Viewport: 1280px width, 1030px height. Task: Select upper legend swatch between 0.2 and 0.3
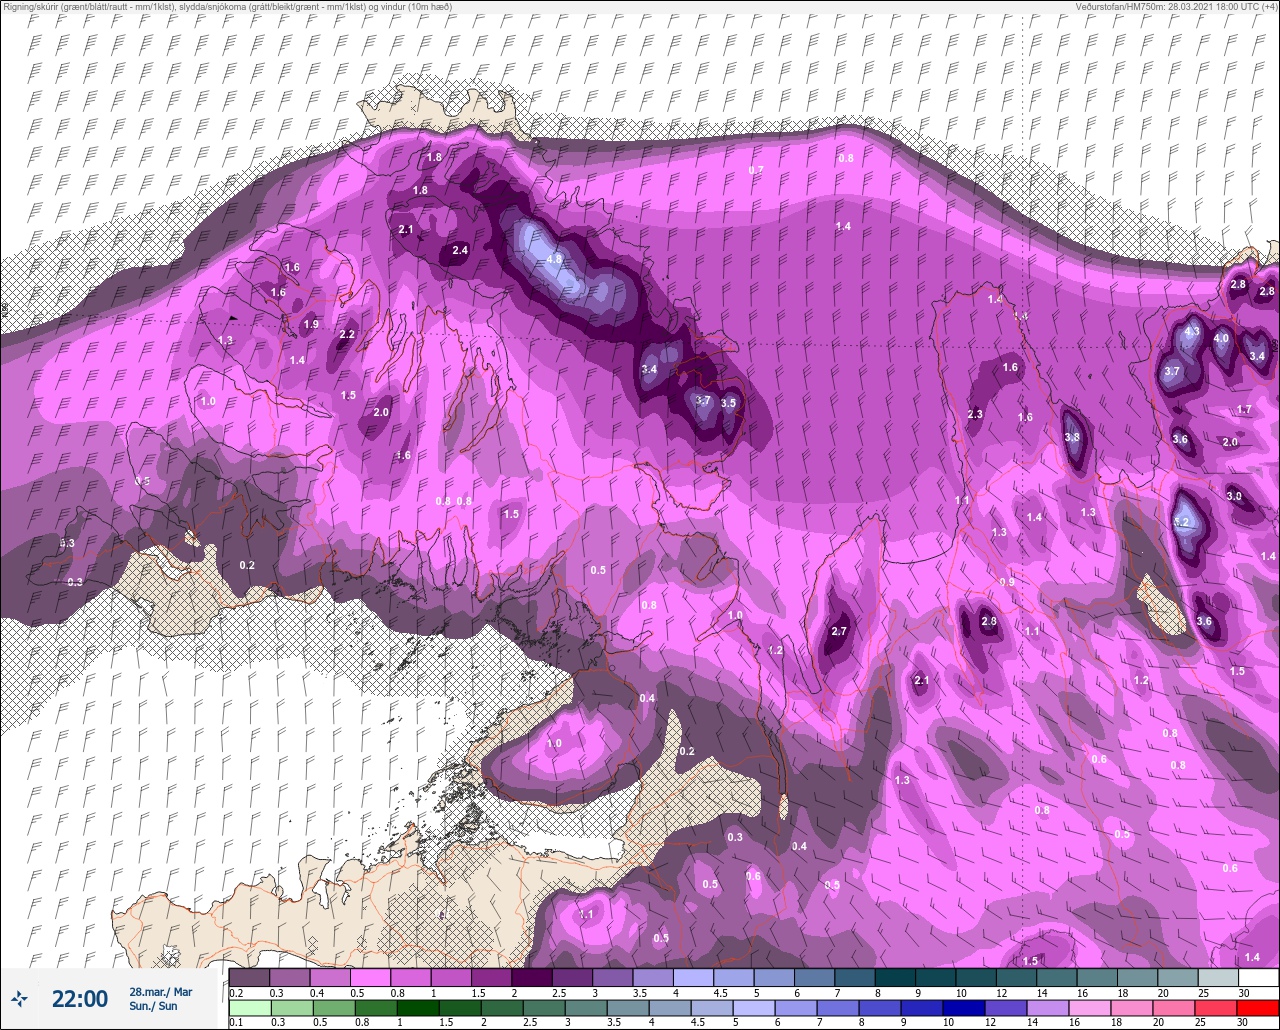249,977
